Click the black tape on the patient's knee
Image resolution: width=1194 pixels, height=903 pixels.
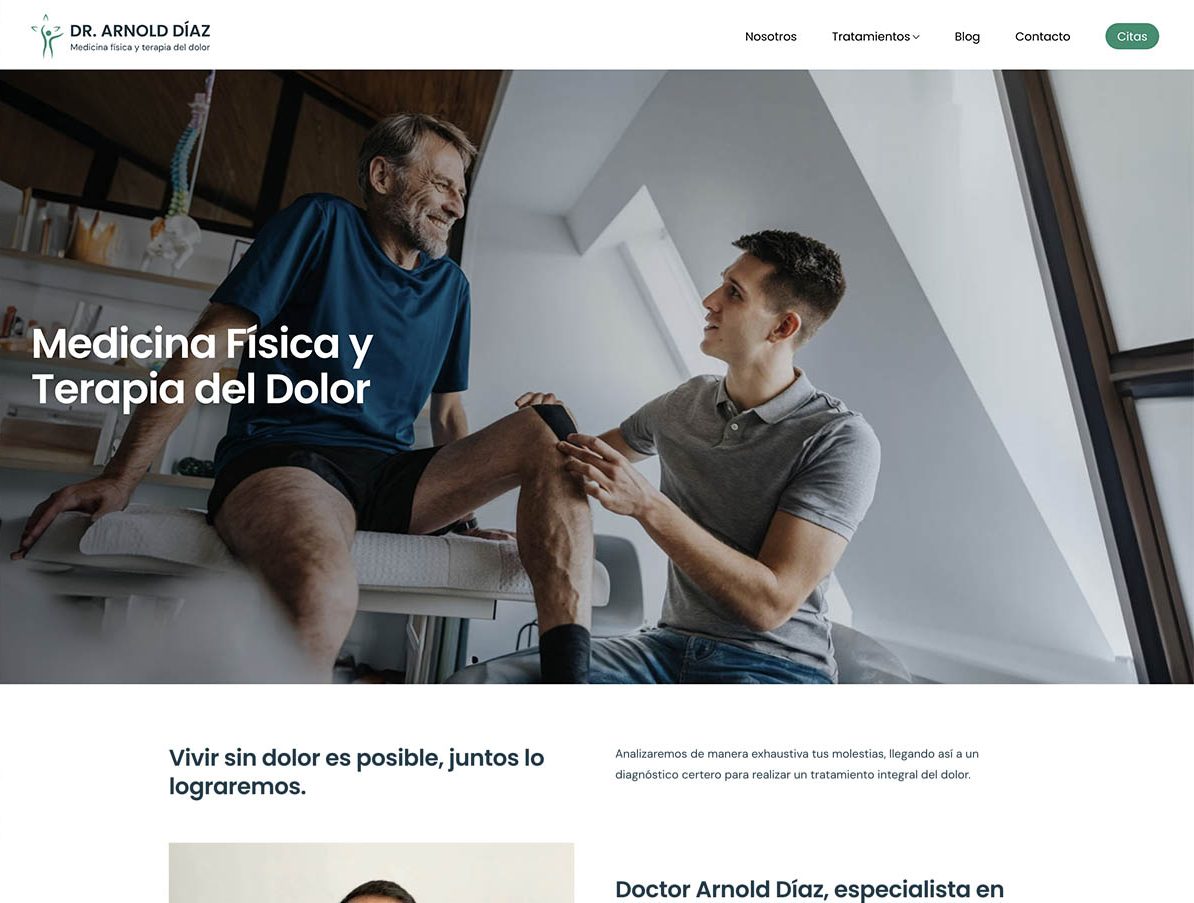[x=554, y=421]
